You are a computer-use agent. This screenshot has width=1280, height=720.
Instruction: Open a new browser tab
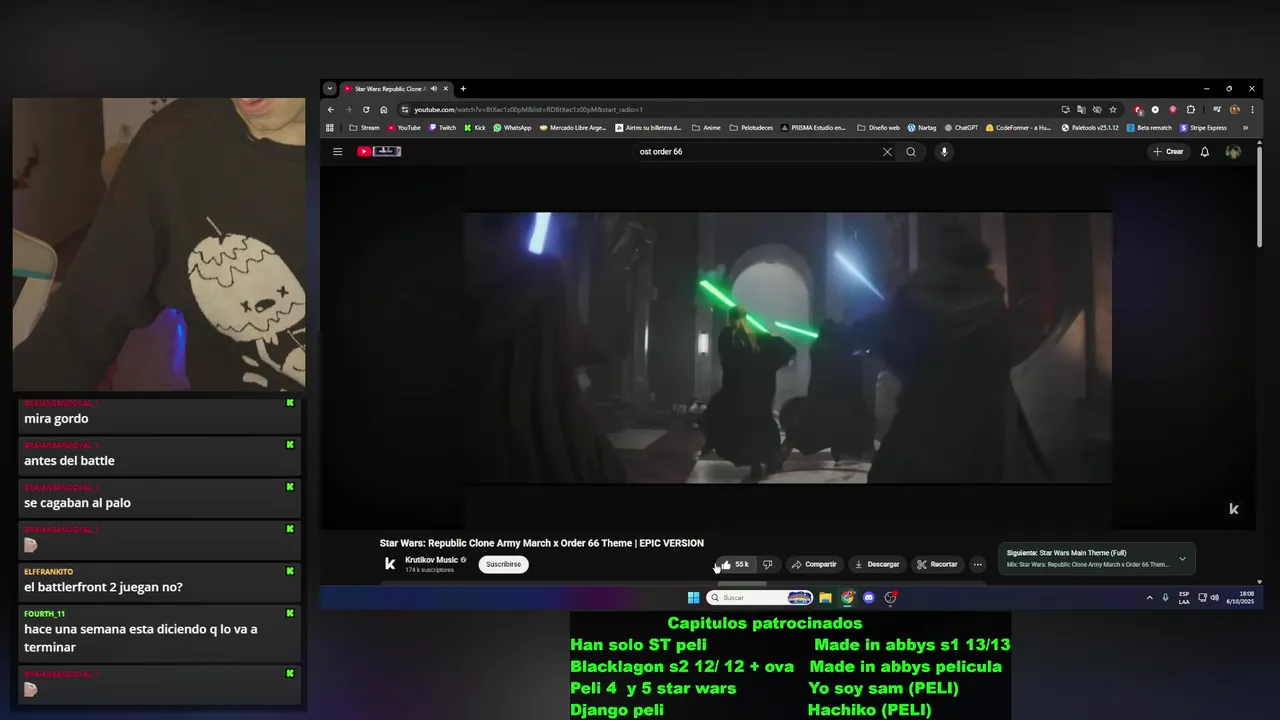coord(463,89)
